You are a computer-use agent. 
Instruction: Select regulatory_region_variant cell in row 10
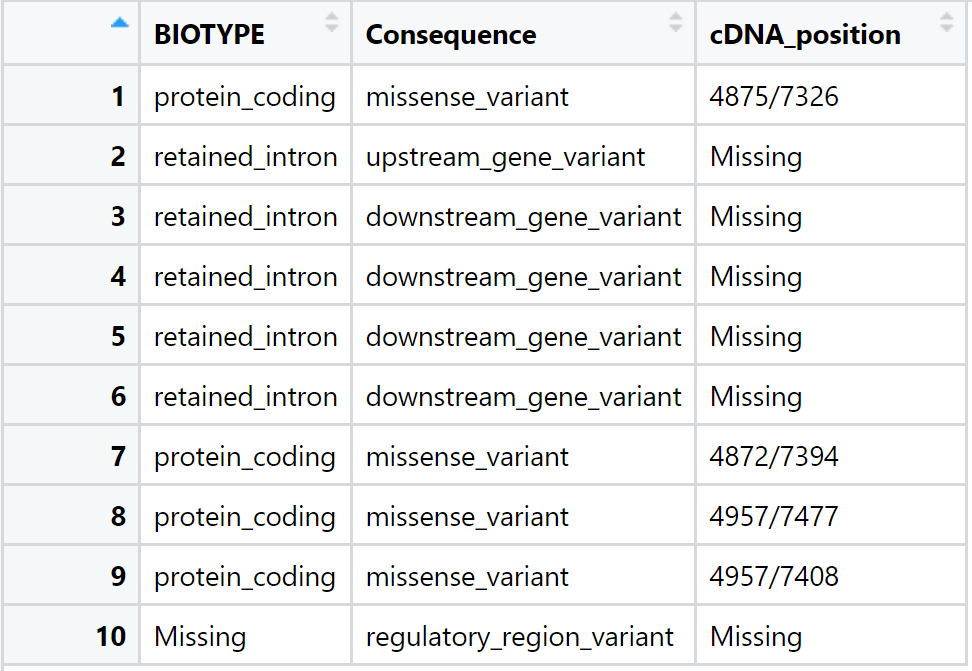523,636
